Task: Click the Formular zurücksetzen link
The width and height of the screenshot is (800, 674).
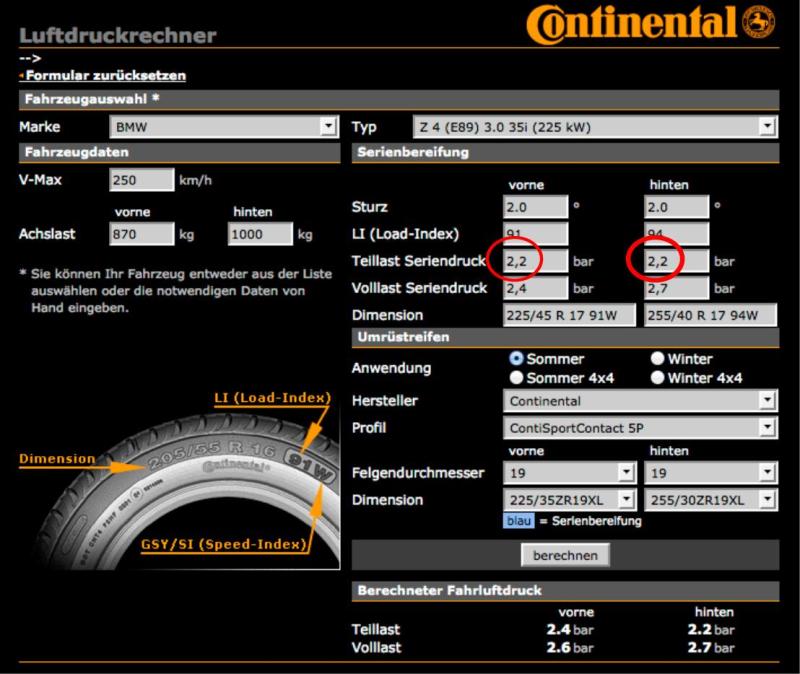Action: (x=105, y=75)
